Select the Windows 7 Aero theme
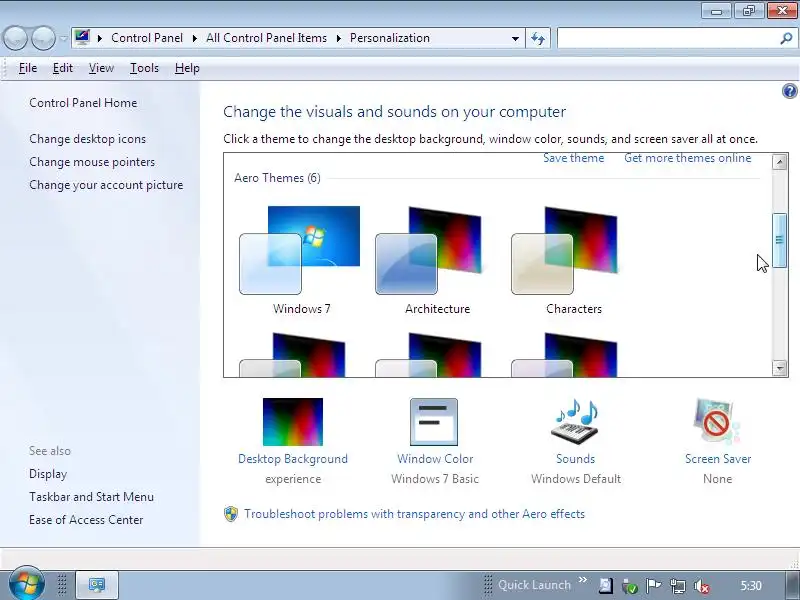 [x=300, y=260]
